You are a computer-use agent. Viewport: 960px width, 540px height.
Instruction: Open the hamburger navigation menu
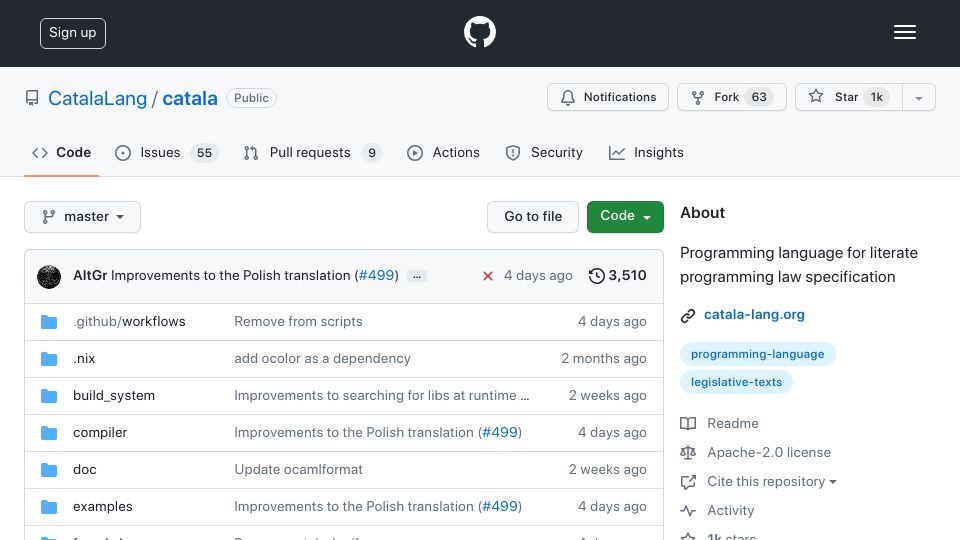pyautogui.click(x=904, y=32)
